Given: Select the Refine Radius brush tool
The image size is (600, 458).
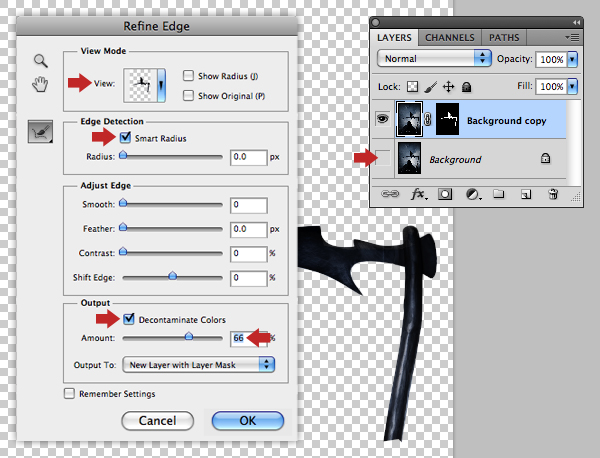Looking at the screenshot, I should (x=40, y=132).
